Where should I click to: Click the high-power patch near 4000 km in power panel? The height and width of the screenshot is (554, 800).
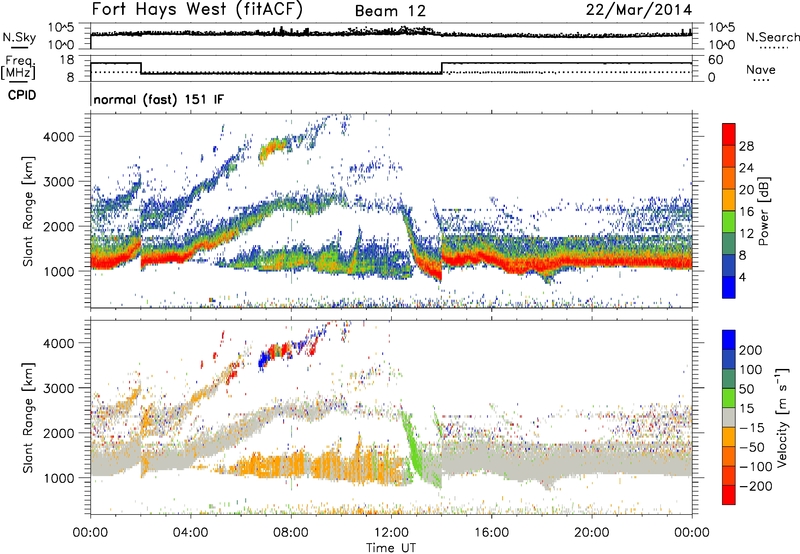pos(272,150)
